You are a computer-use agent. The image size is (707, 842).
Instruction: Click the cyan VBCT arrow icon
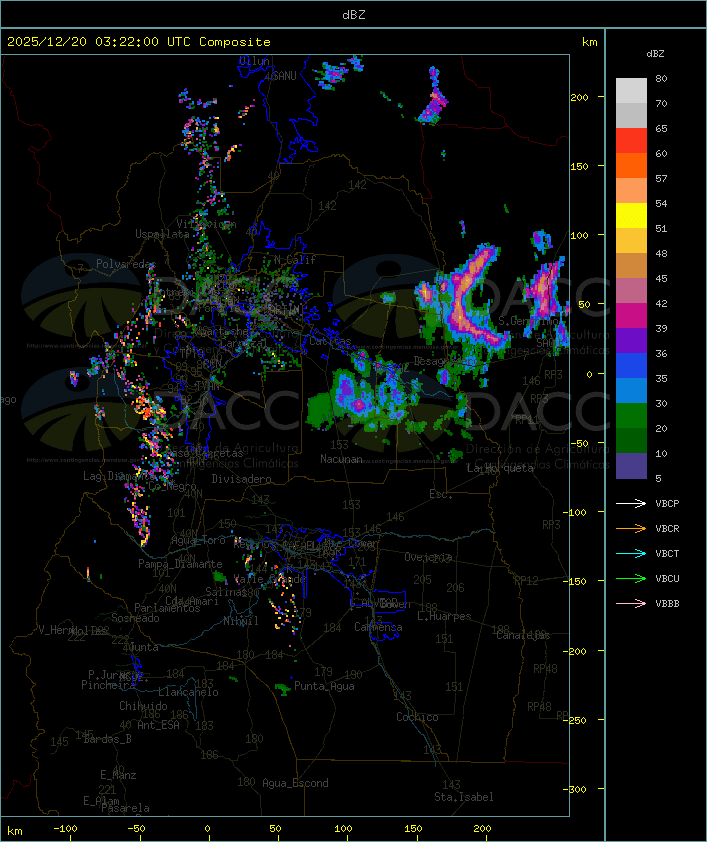[631, 553]
